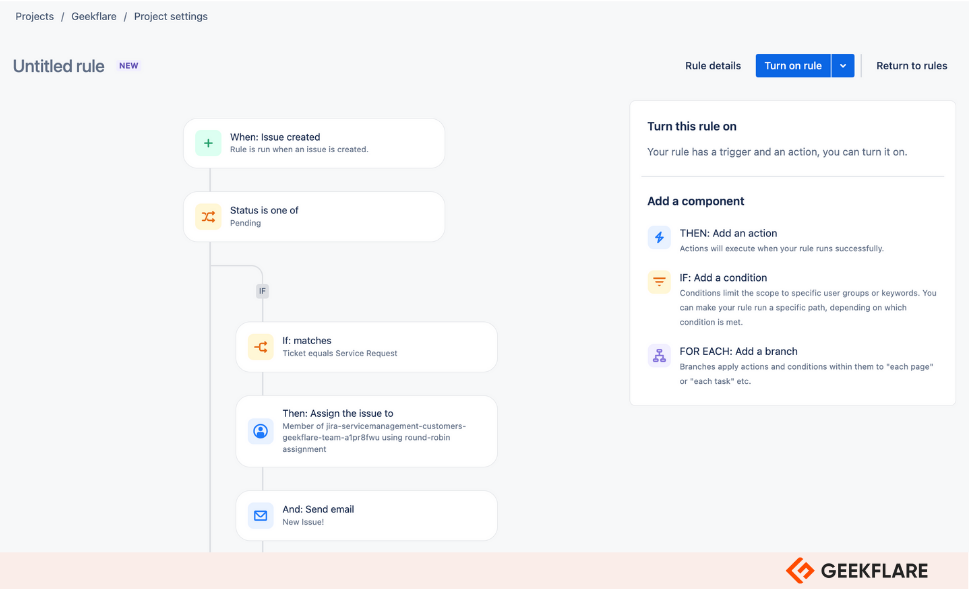970x589 pixels.
Task: Click the Send email envelope icon
Action: 260,515
